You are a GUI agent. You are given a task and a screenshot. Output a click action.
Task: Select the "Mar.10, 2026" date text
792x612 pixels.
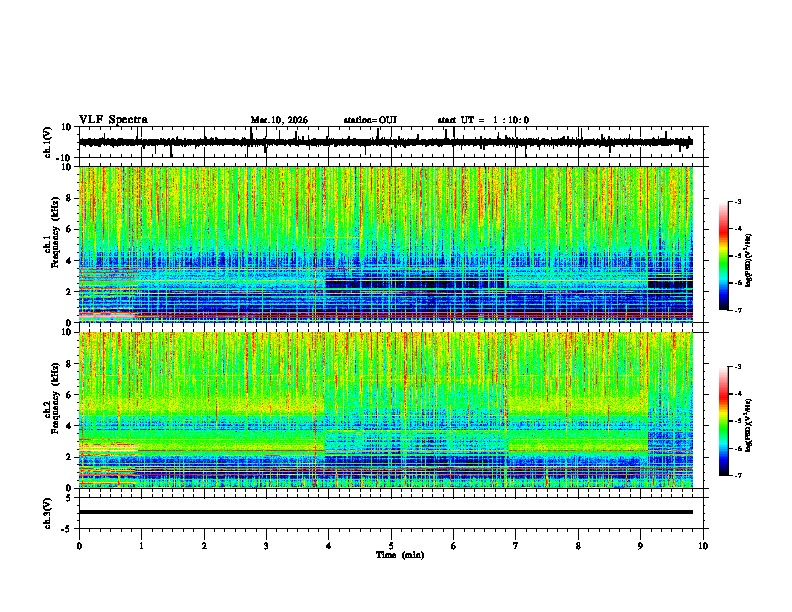[279, 120]
